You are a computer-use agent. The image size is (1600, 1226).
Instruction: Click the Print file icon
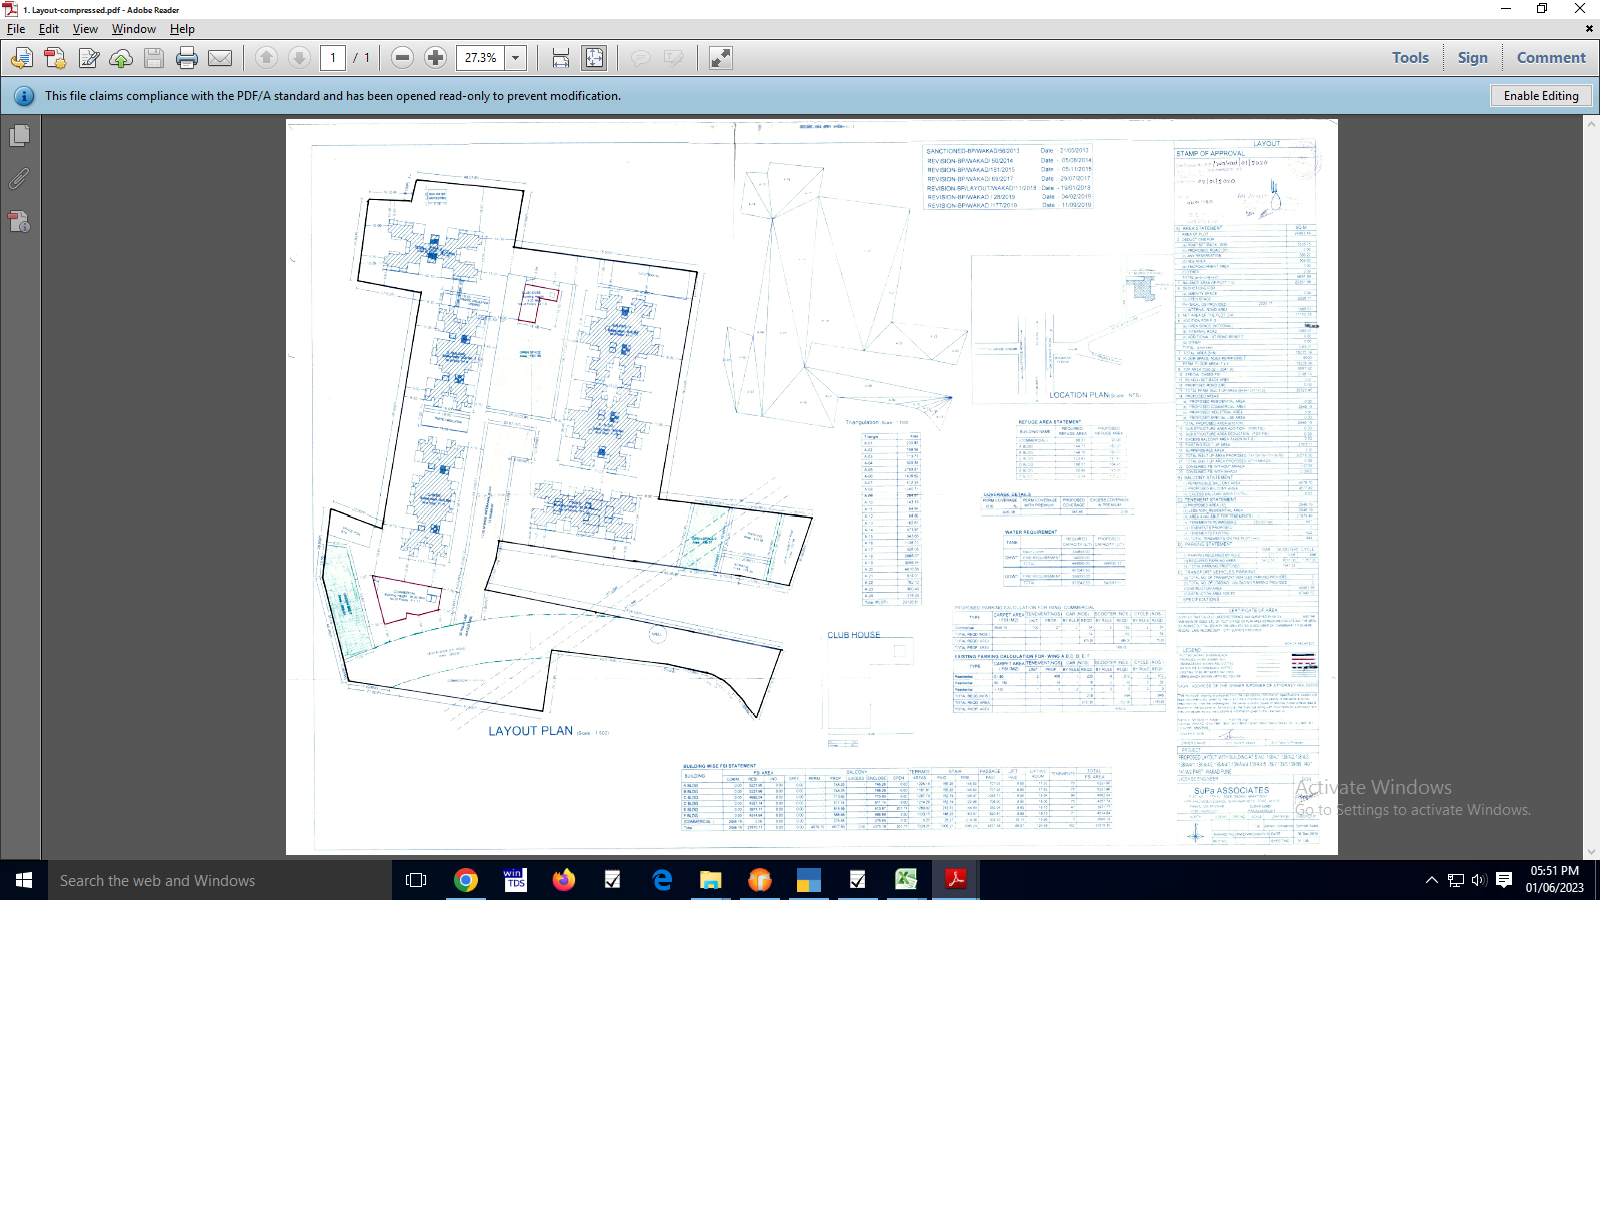pyautogui.click(x=187, y=58)
